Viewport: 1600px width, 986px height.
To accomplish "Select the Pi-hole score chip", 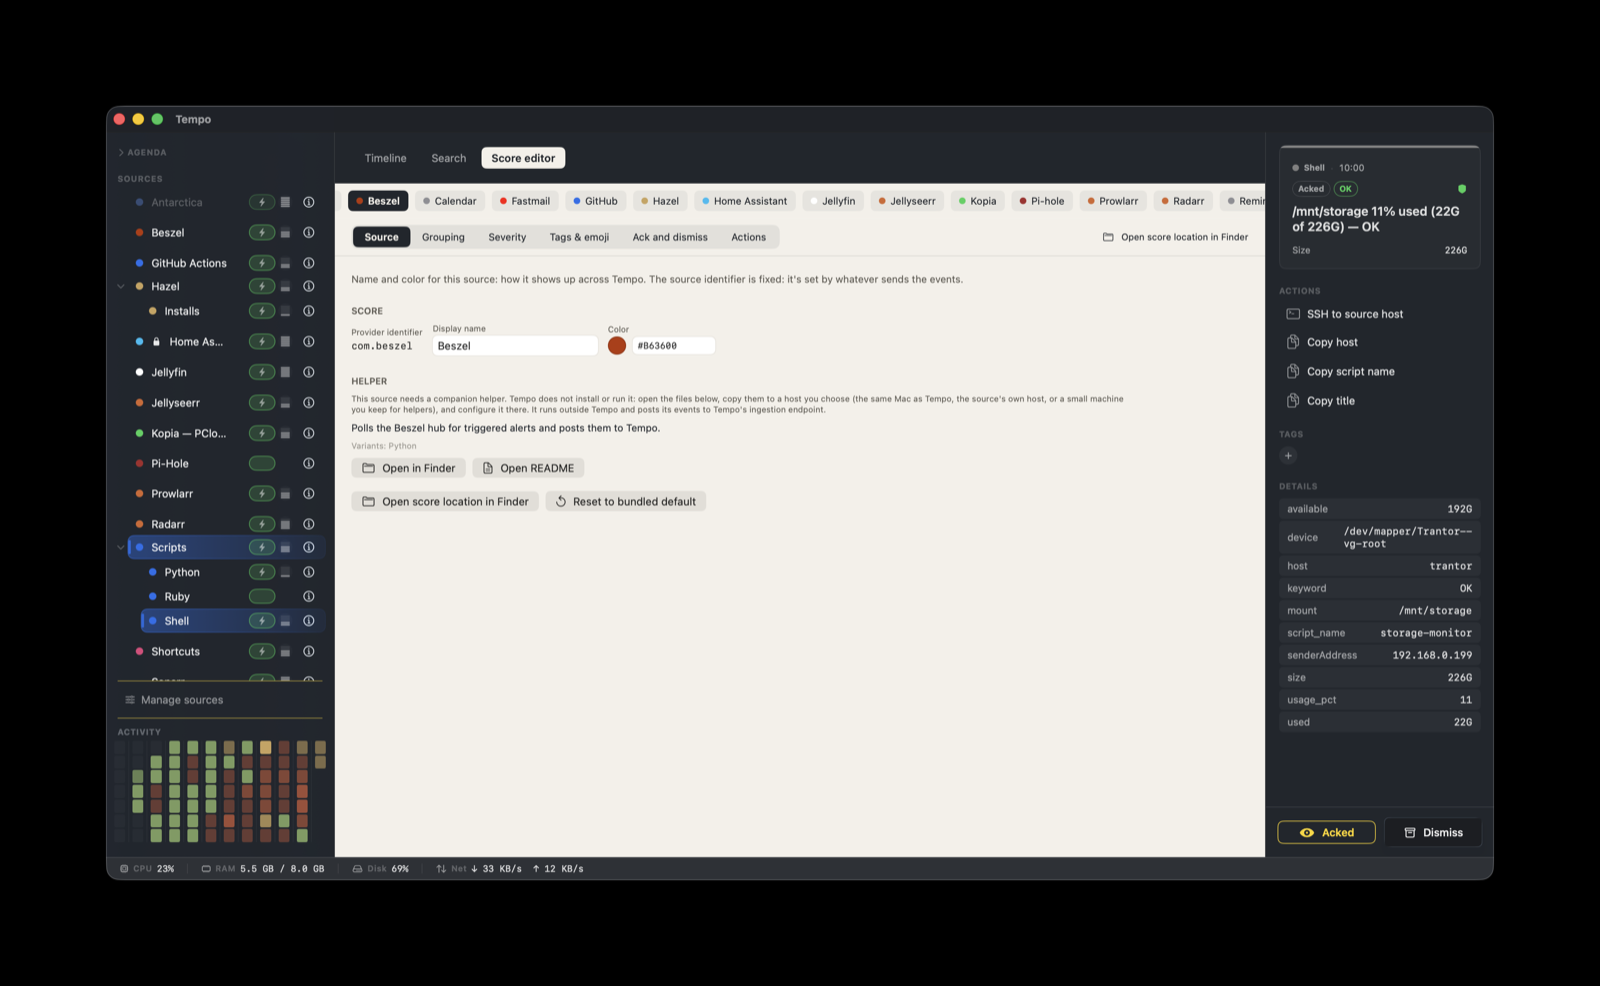I will tap(1041, 201).
